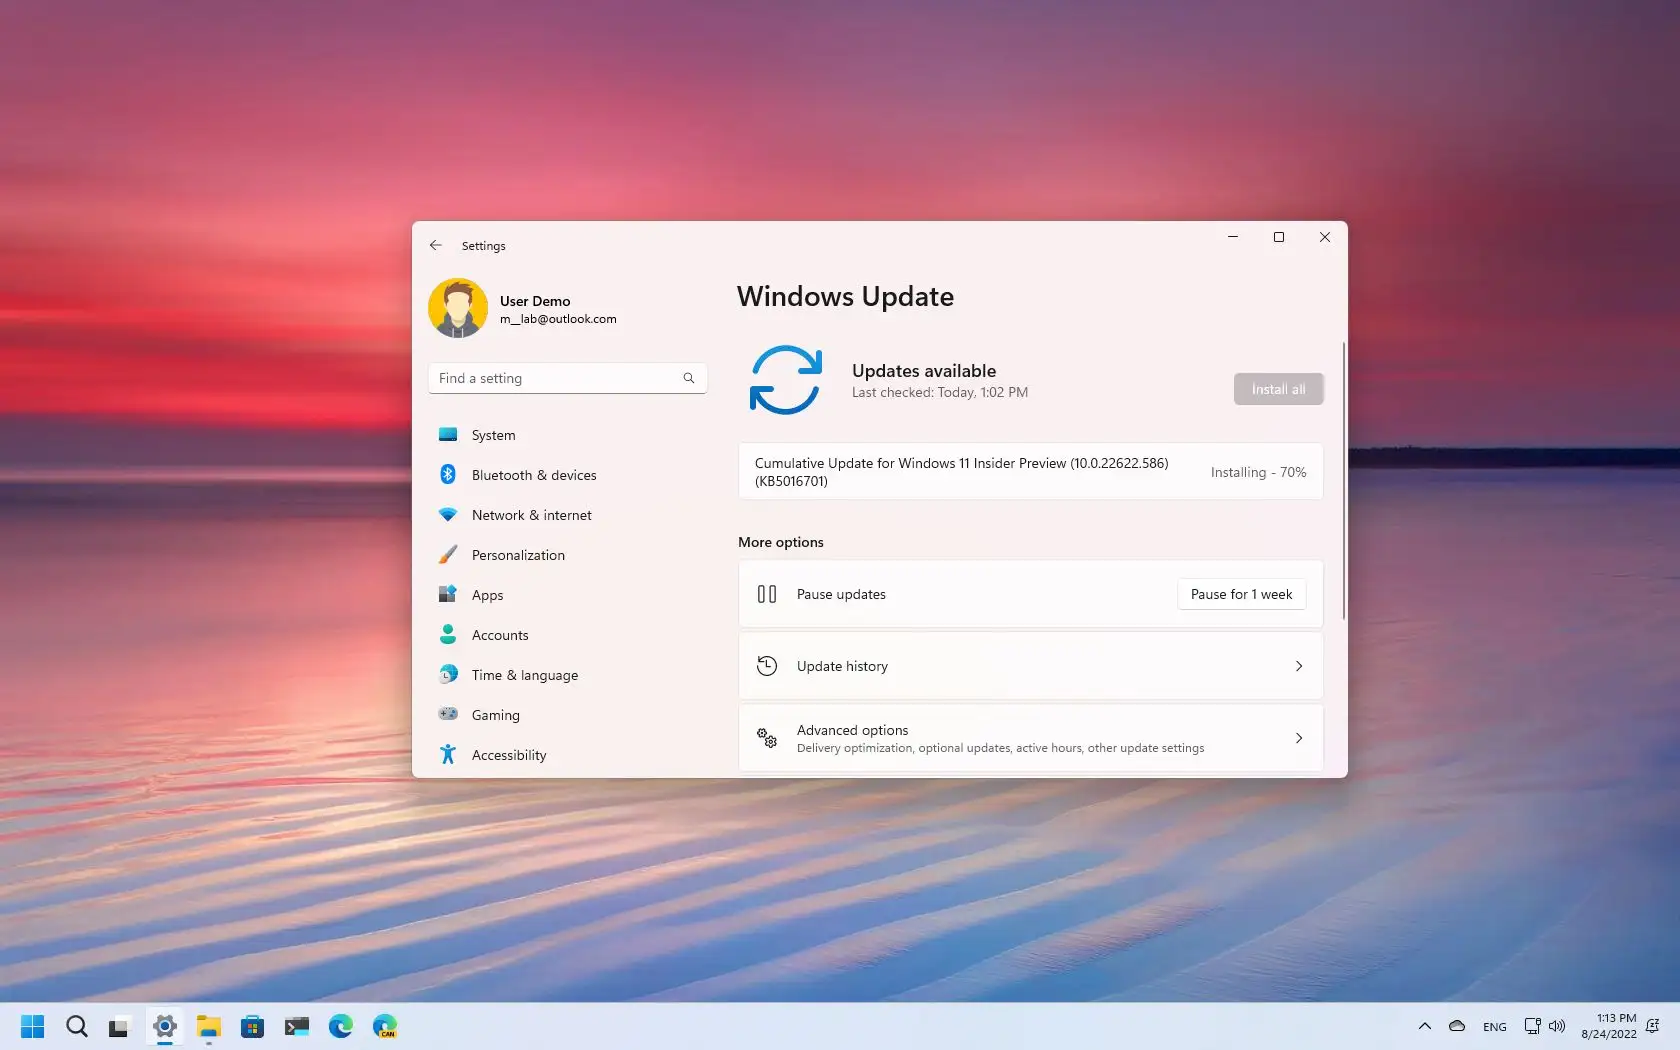This screenshot has width=1680, height=1050.
Task: Click the Pause updates icon
Action: point(767,594)
